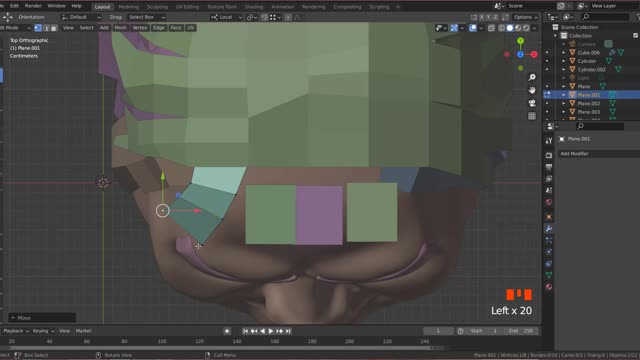The width and height of the screenshot is (640, 360).
Task: Open Keying dropdown in timeline
Action: (43, 331)
